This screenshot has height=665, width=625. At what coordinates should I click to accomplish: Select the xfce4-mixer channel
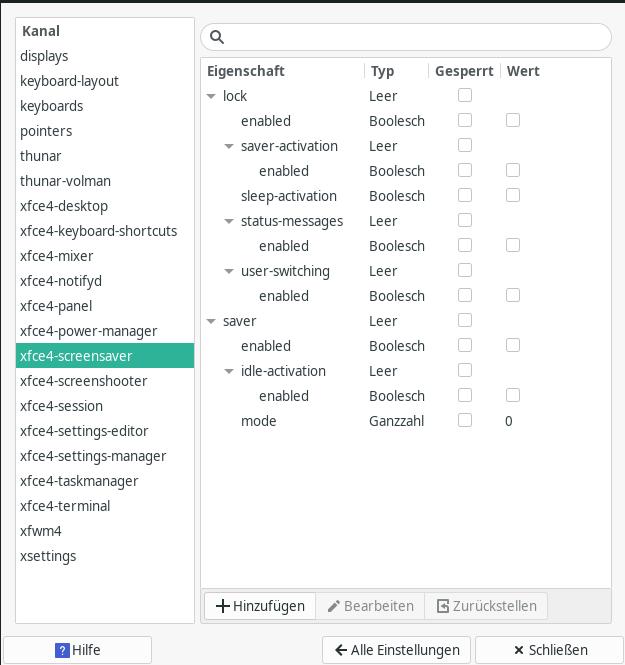105,256
